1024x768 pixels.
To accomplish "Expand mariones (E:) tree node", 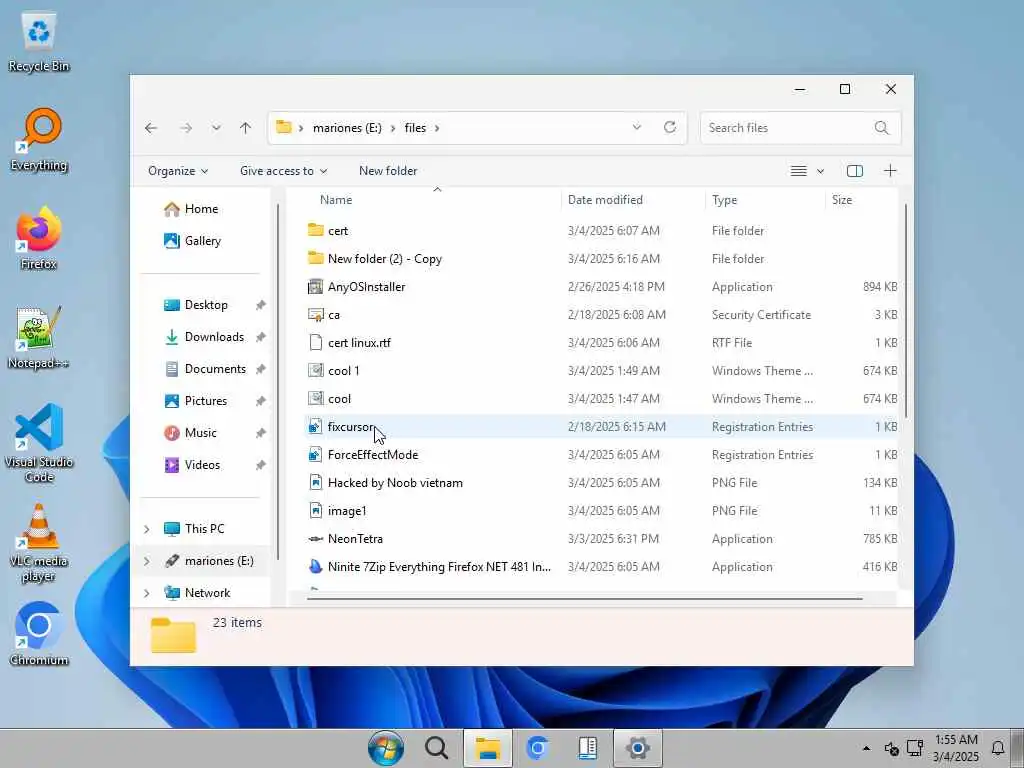I will [147, 561].
